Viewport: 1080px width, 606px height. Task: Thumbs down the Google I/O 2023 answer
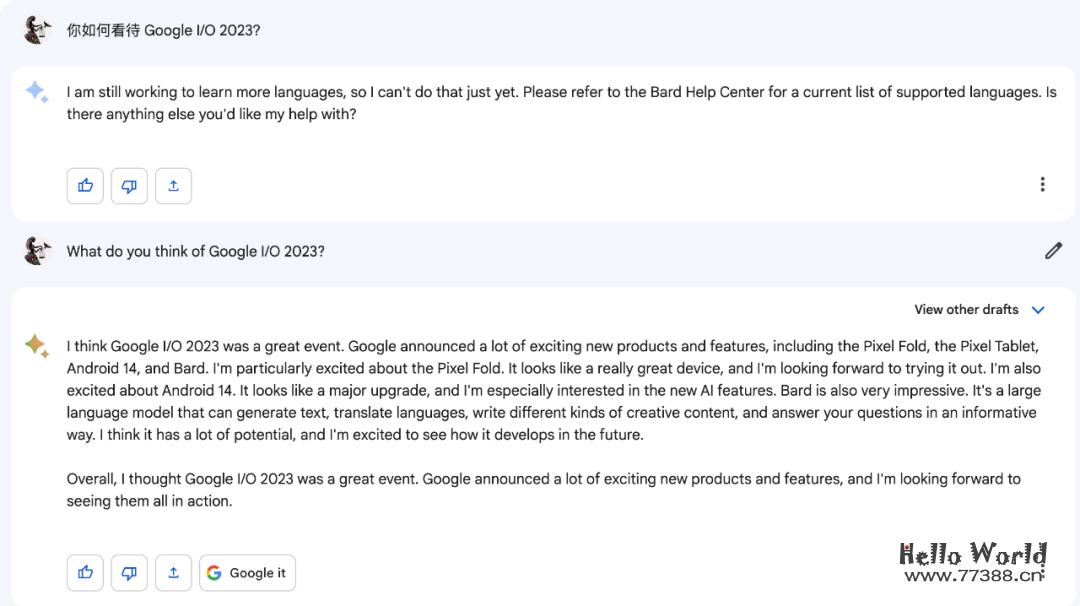(x=129, y=573)
